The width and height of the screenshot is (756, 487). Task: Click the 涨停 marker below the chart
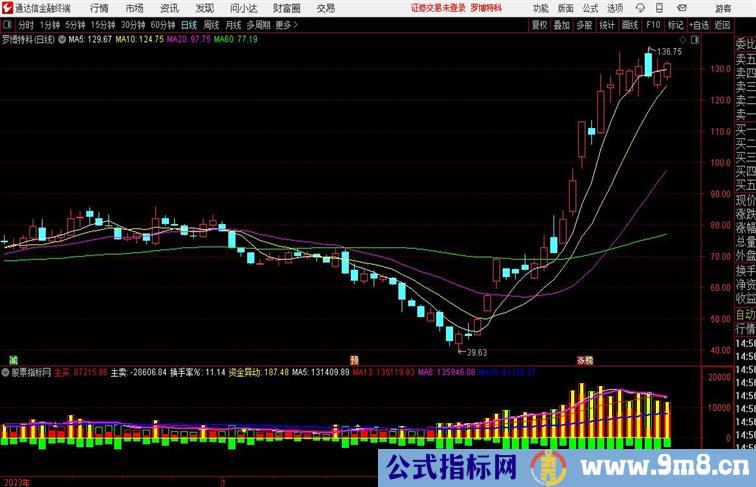585,360
